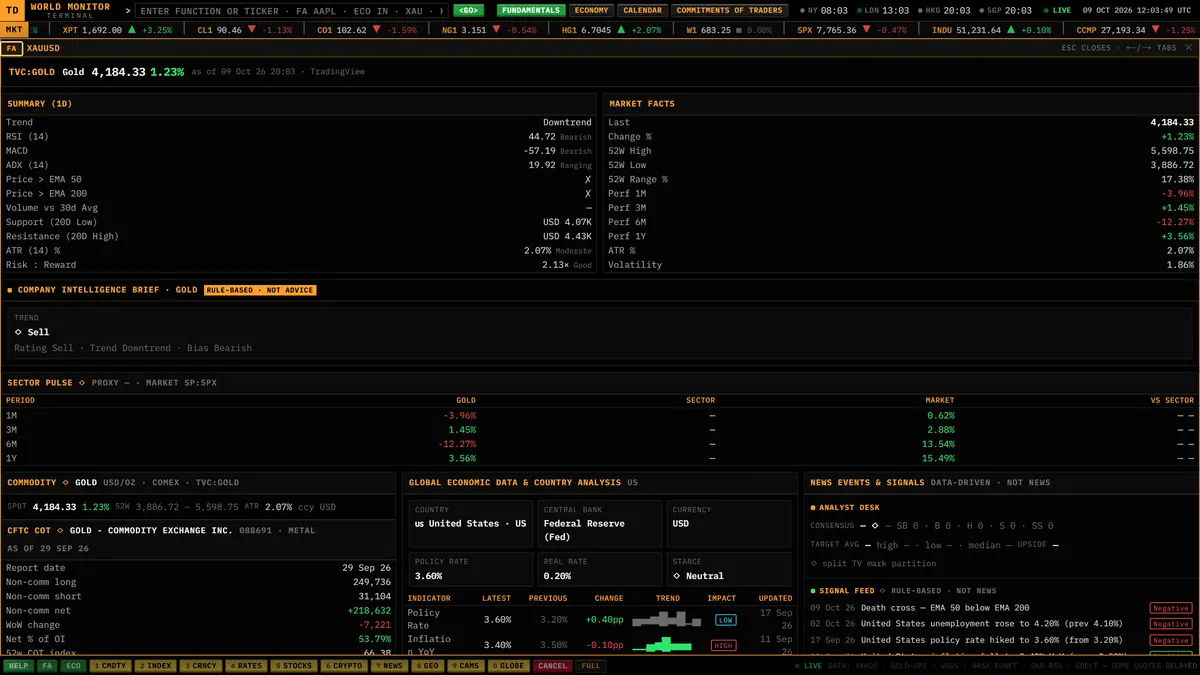Image resolution: width=1200 pixels, height=675 pixels.
Task: Select CL1 crude quote in ticker strip
Action: click(245, 30)
